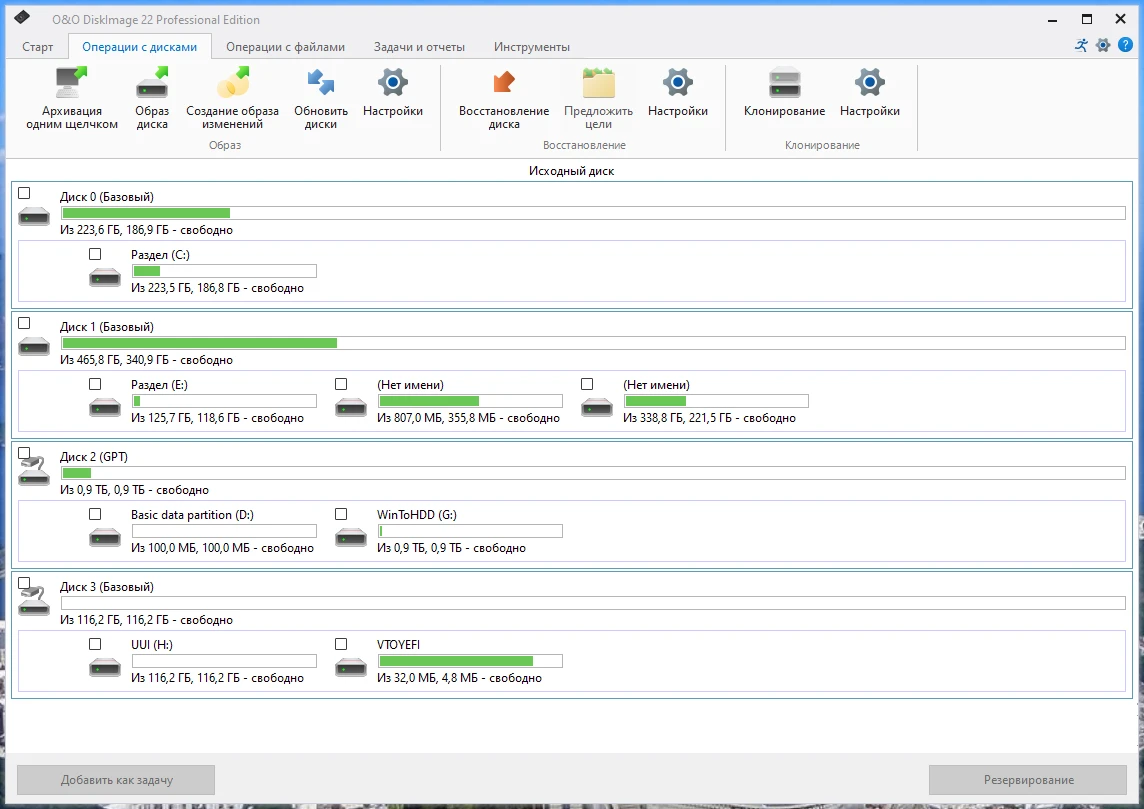Click the one-click archiving icon
Screen dimensions: 1144x809
click(x=72, y=84)
